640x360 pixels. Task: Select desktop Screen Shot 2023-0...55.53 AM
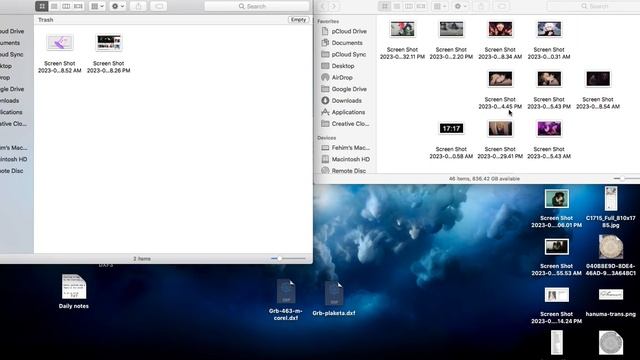[x=557, y=257]
